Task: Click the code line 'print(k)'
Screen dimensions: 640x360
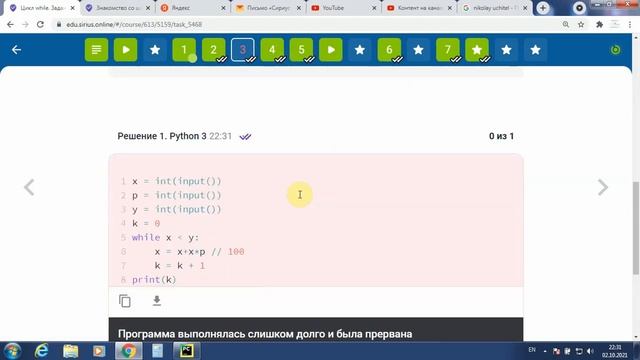Action: [154, 280]
